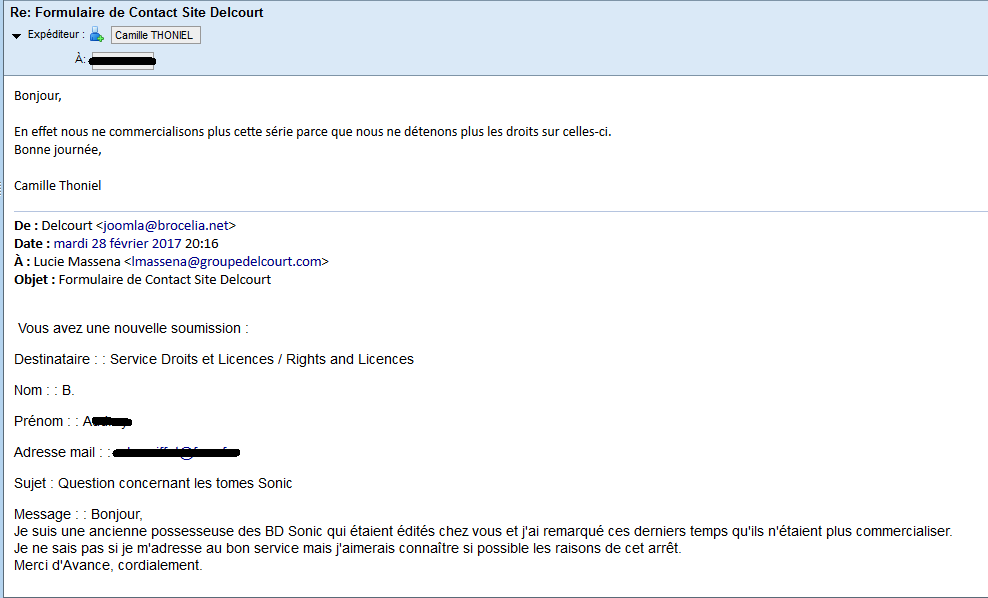Click the Bonjour greeting in the reply
Screen dimensions: 988x598
38,96
